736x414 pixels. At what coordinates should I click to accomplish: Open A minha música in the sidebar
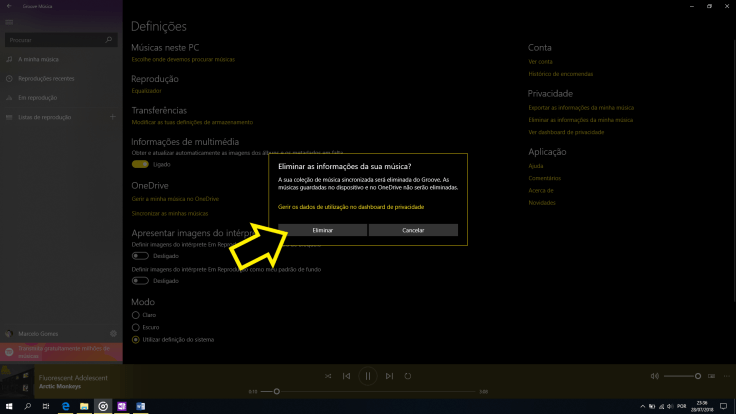[40, 60]
